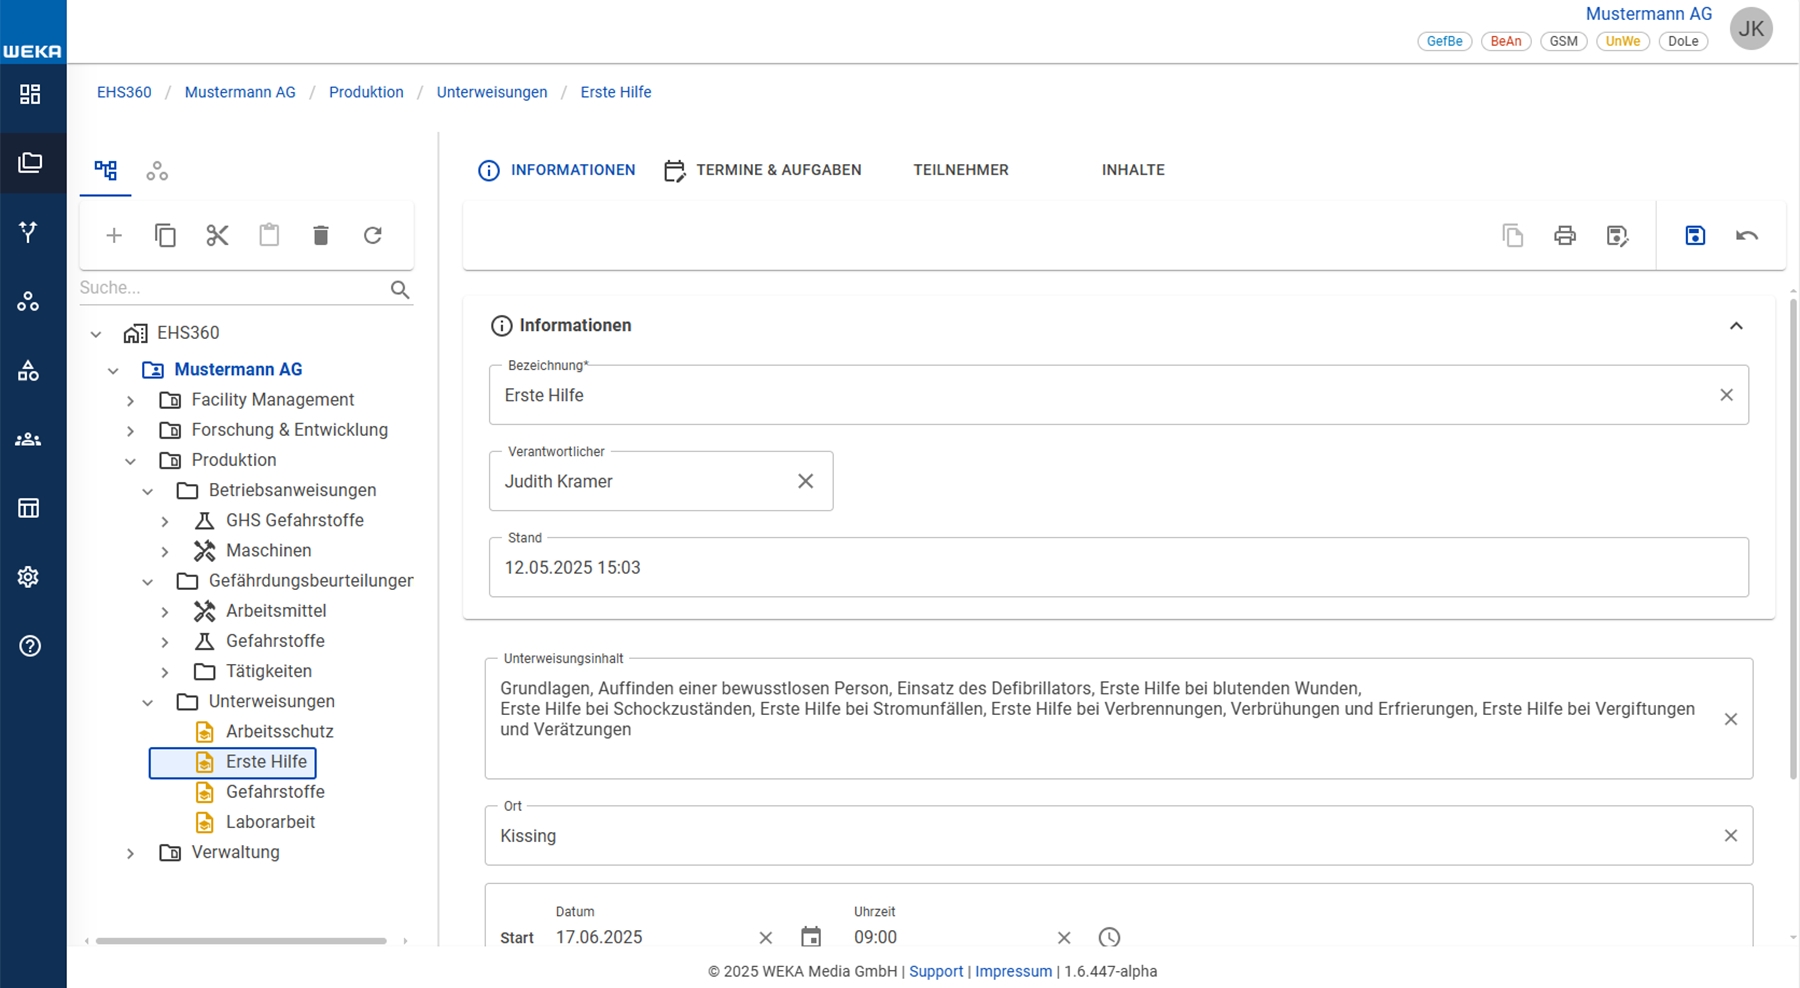1800x988 pixels.
Task: Print the Erste Hilfe instruction
Action: tap(1565, 236)
